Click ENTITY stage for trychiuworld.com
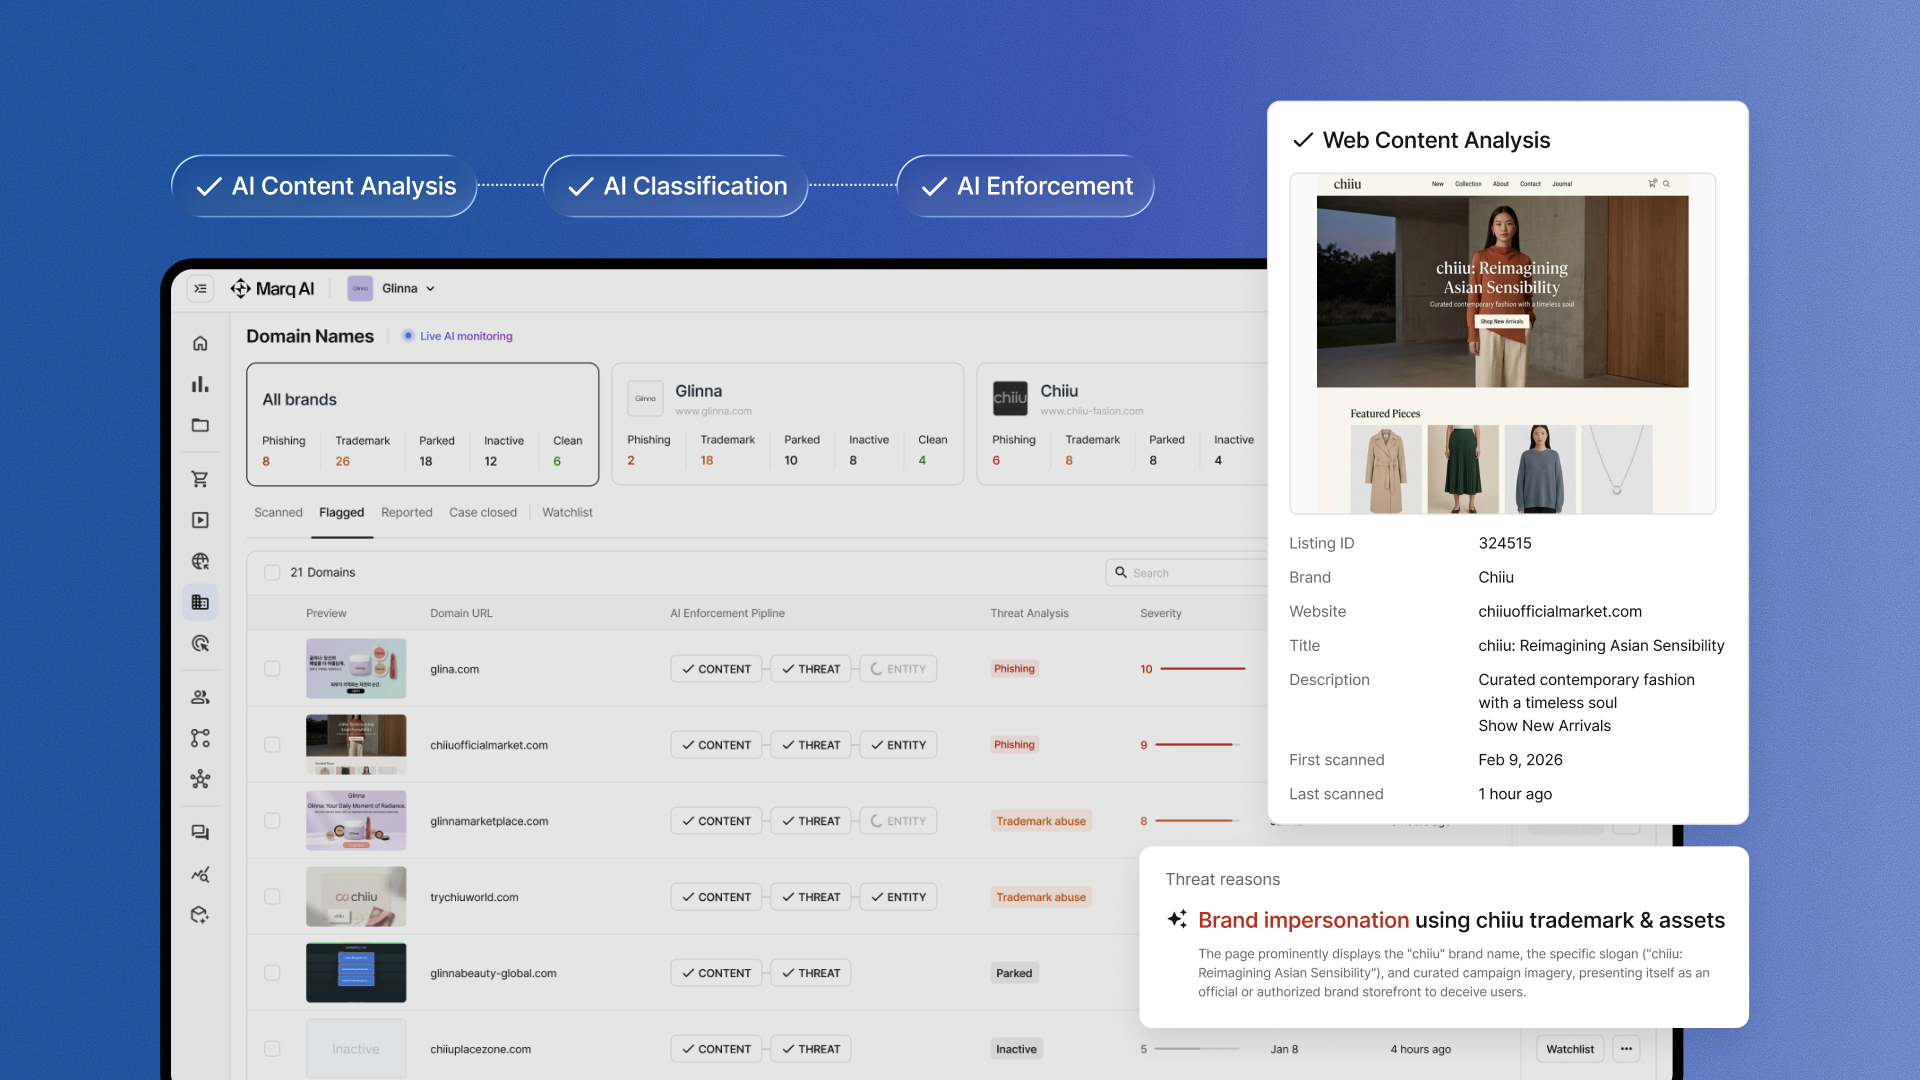Viewport: 1920px width, 1080px height. [898, 897]
